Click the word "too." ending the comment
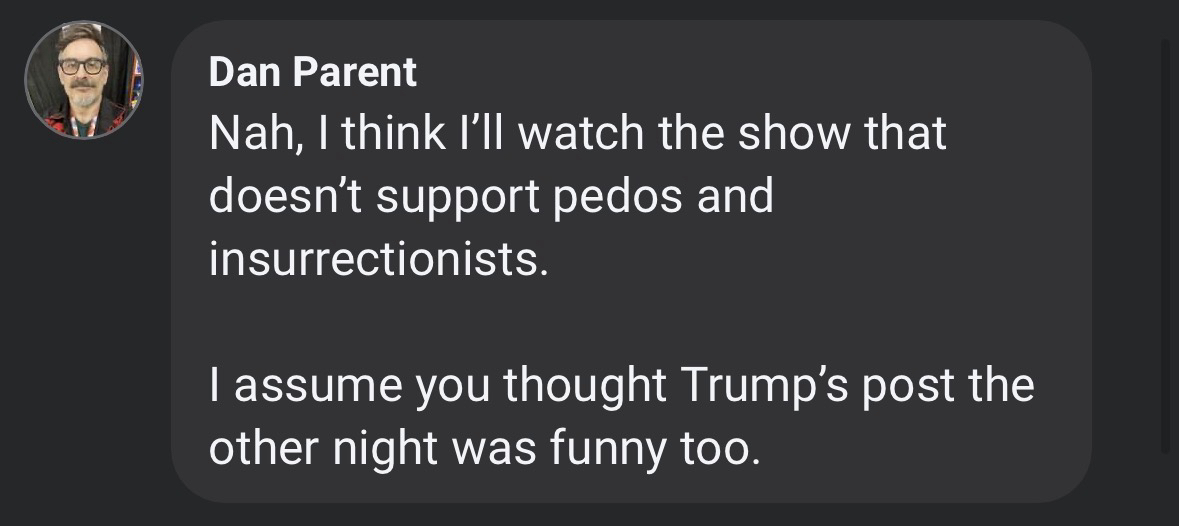 (721, 451)
